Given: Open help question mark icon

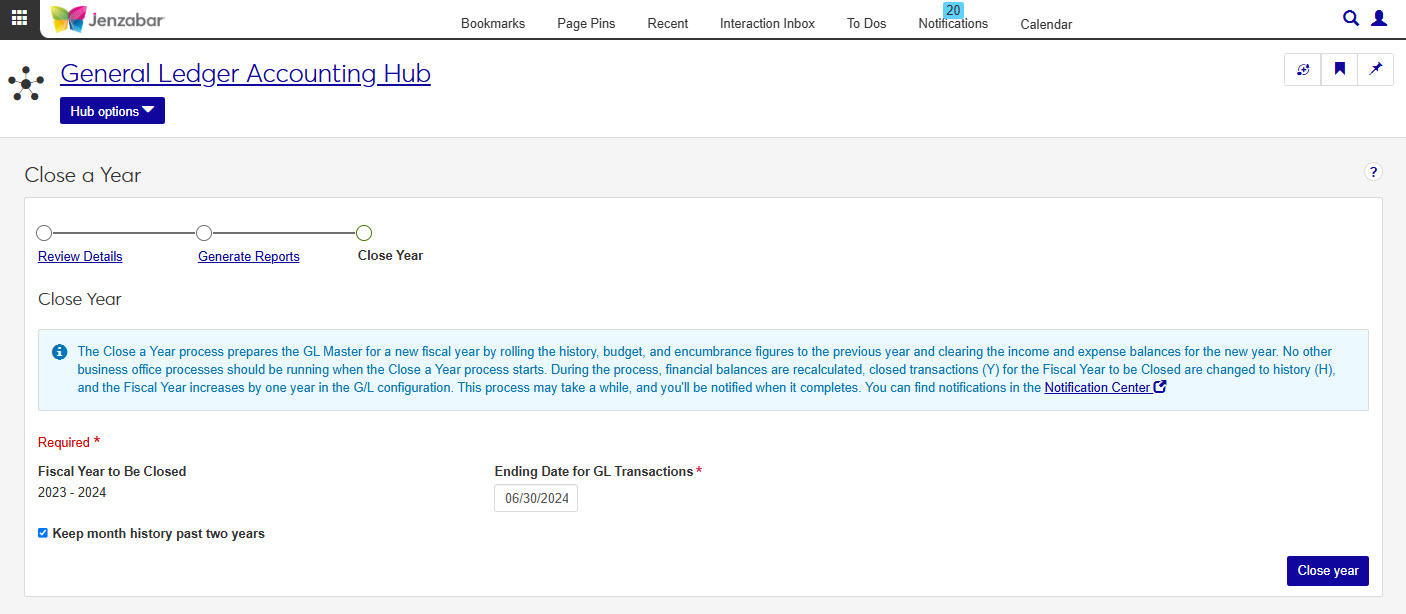Looking at the screenshot, I should pyautogui.click(x=1373, y=172).
